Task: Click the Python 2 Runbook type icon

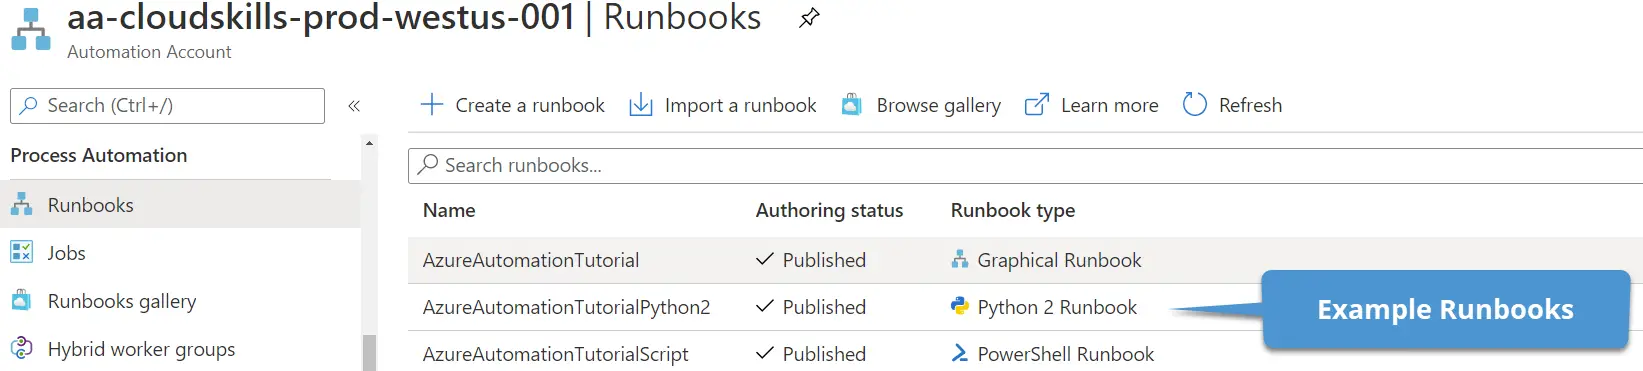Action: pos(960,306)
